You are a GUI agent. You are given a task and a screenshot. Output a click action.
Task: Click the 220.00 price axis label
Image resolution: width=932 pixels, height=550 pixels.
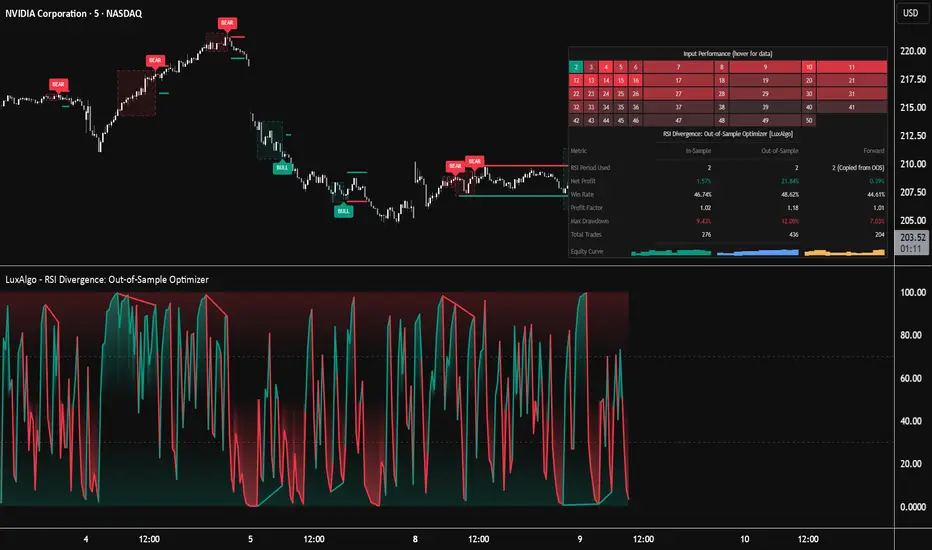click(913, 51)
